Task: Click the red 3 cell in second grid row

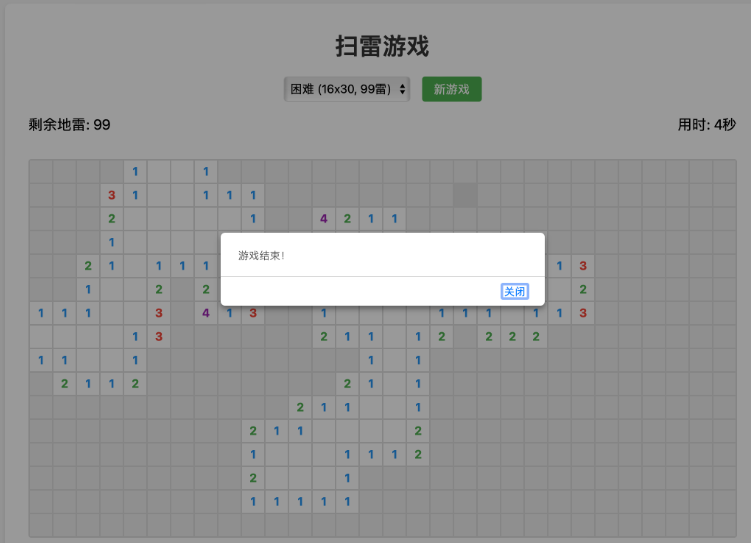Action: click(112, 195)
